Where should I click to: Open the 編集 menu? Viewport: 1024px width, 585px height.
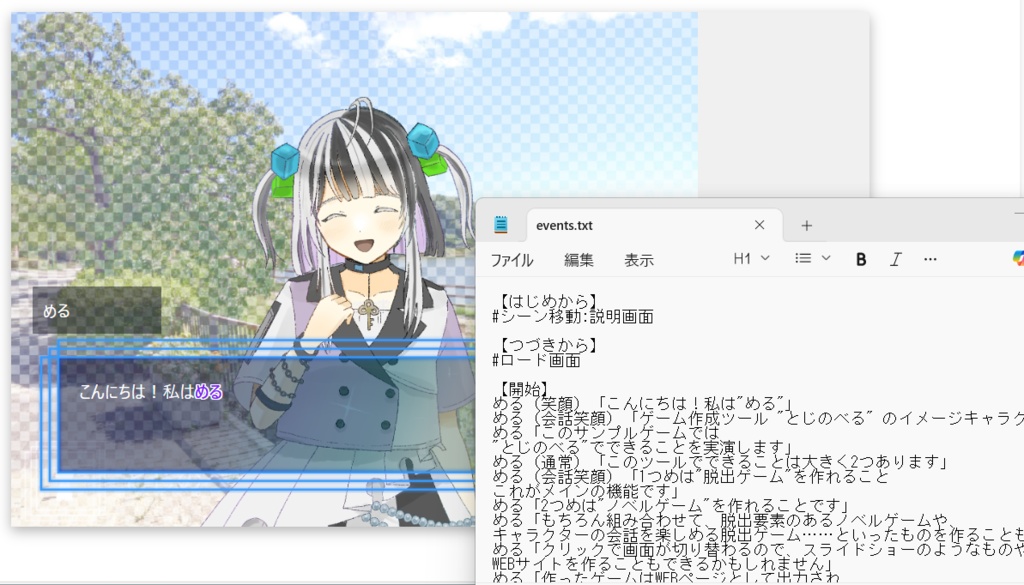tap(579, 259)
